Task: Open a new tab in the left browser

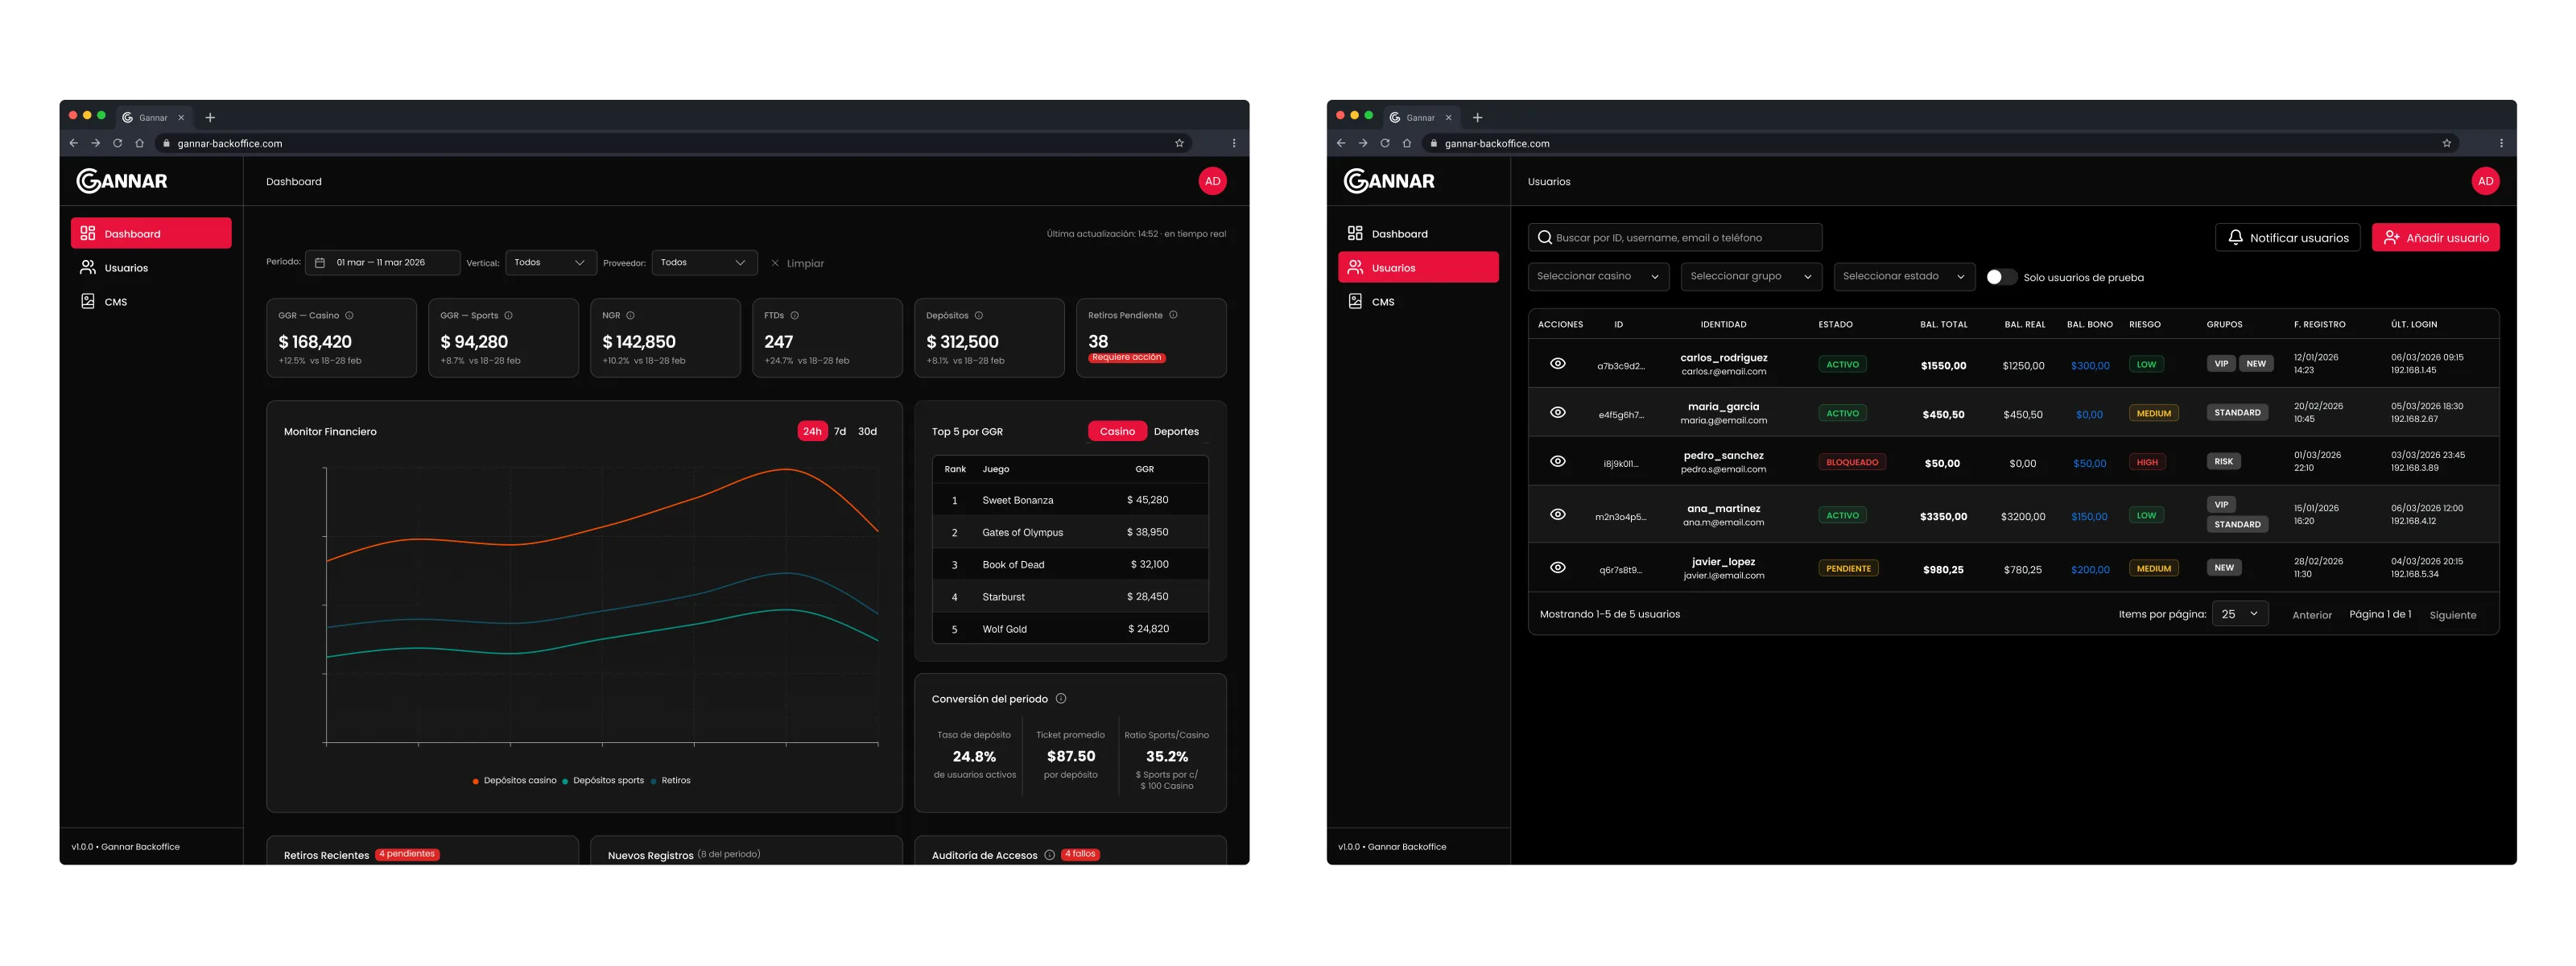Action: tap(210, 117)
